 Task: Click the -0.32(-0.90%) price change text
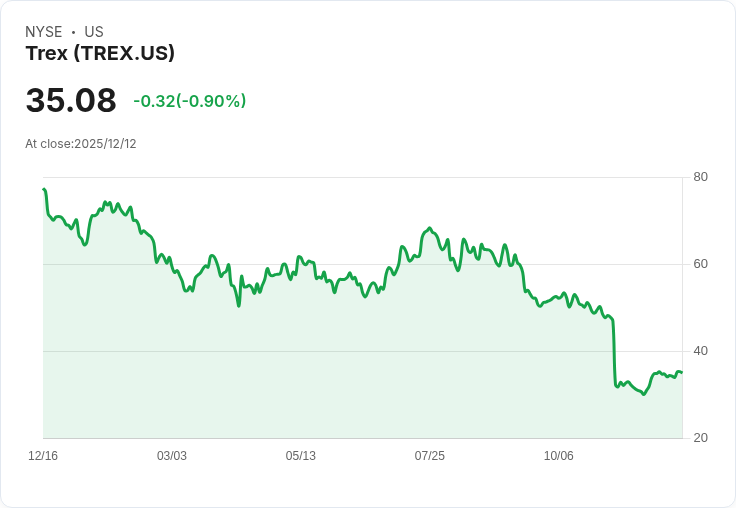190,101
